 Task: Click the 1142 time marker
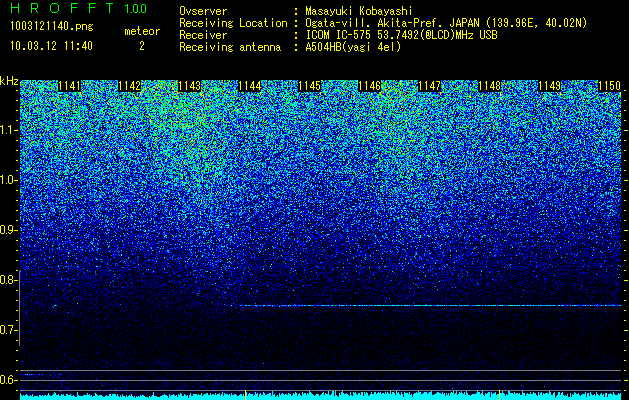pos(130,86)
